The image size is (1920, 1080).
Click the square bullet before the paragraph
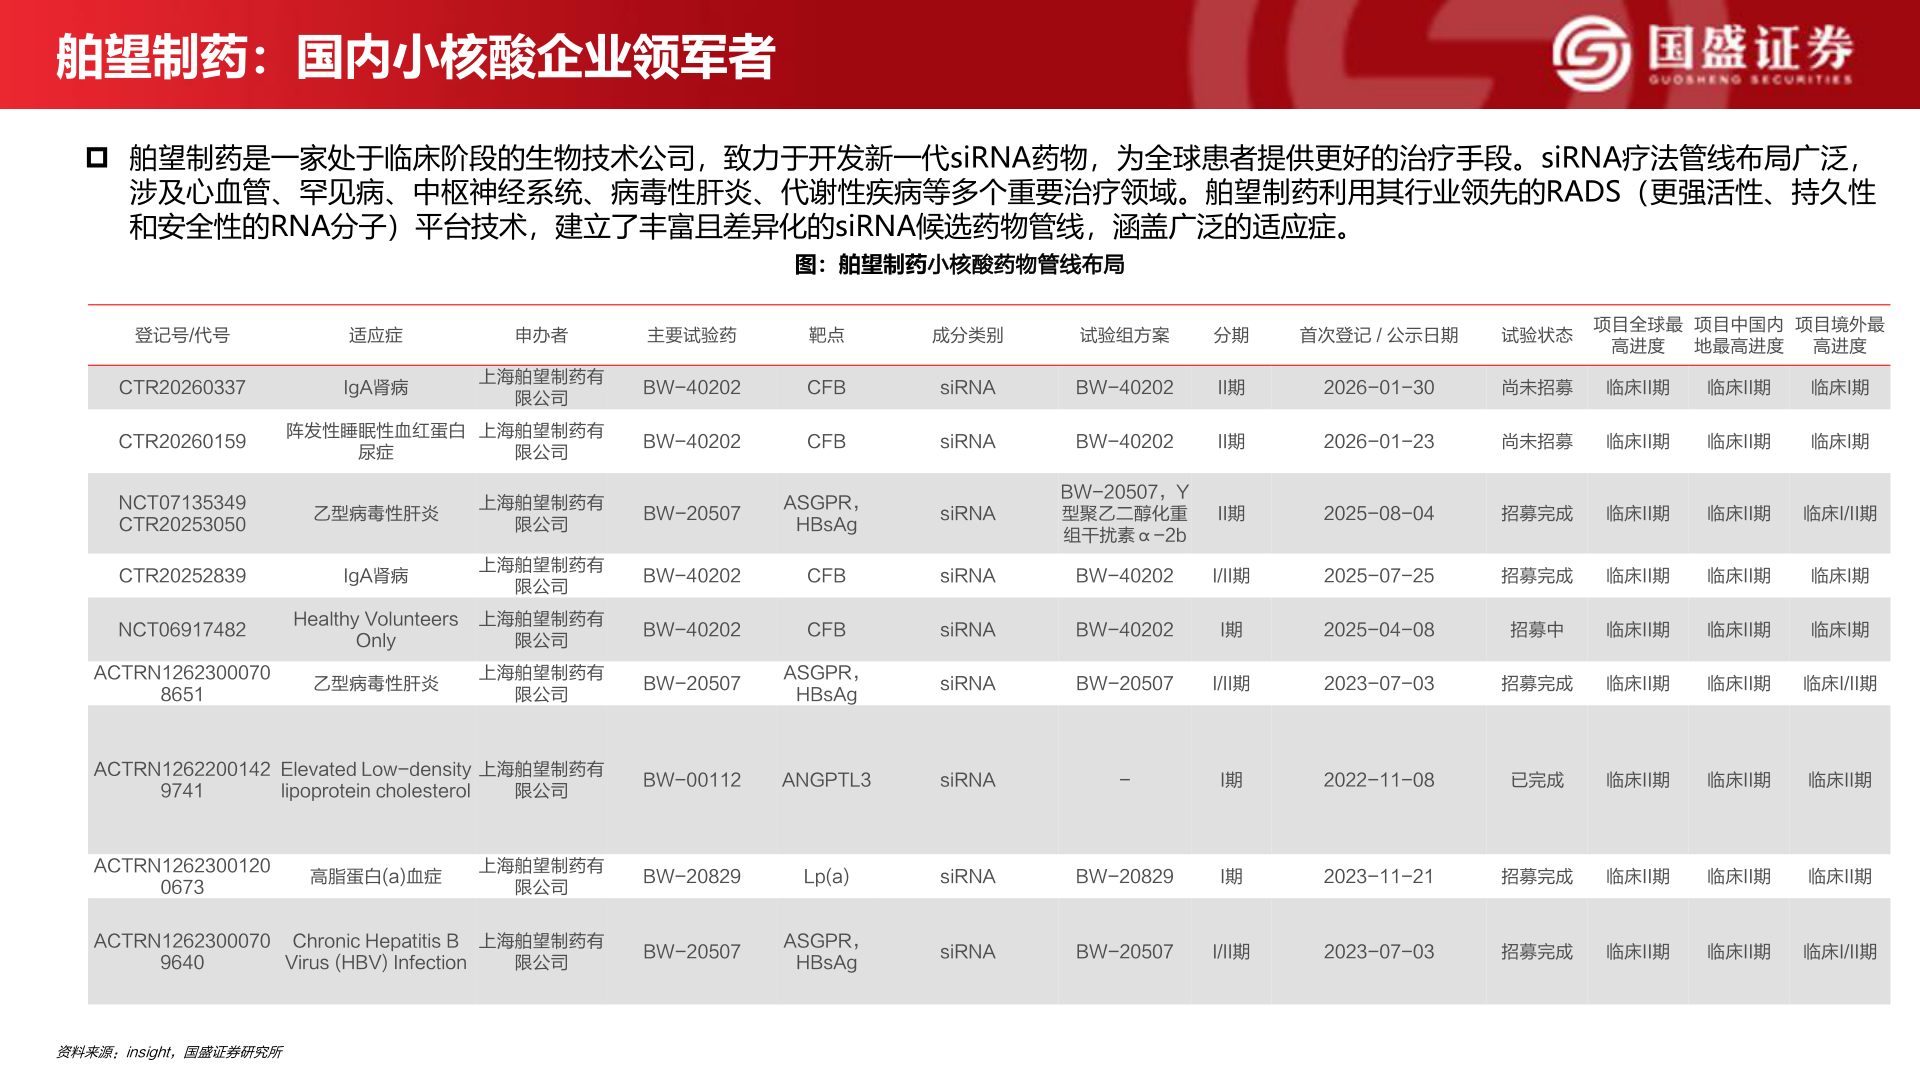click(97, 157)
